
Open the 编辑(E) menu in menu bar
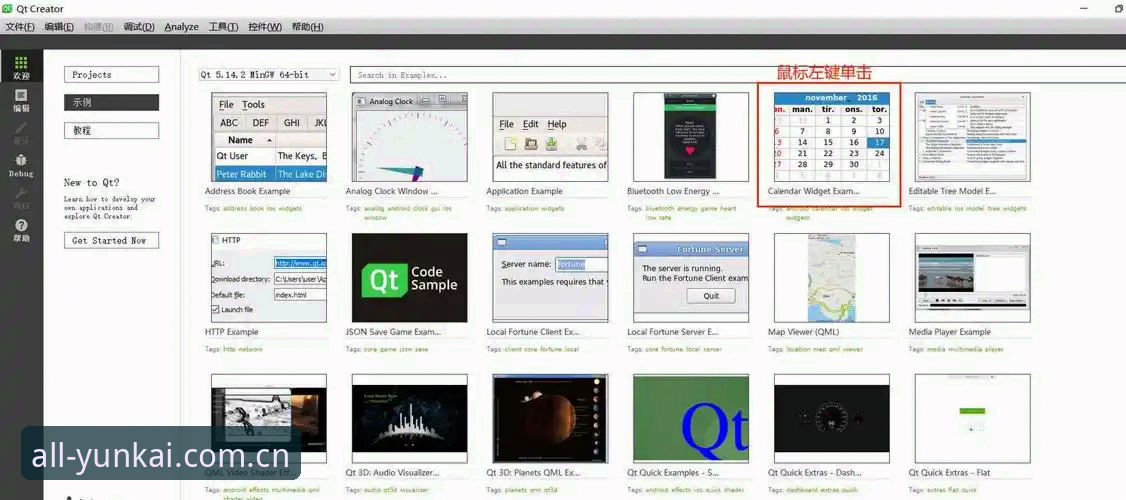click(x=59, y=27)
